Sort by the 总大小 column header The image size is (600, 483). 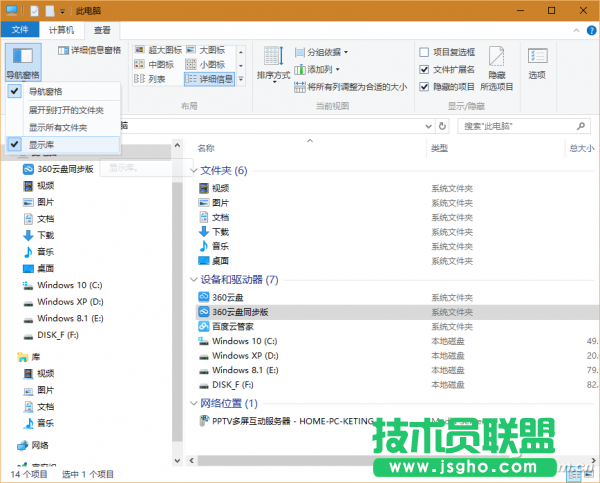click(582, 148)
